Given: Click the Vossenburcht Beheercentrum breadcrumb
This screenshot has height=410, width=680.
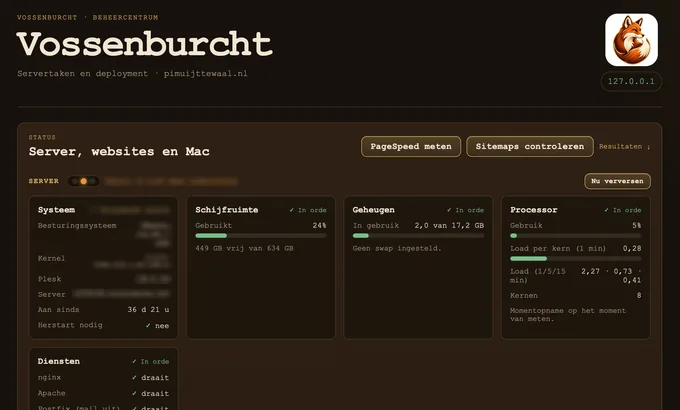Looking at the screenshot, I should tap(88, 18).
